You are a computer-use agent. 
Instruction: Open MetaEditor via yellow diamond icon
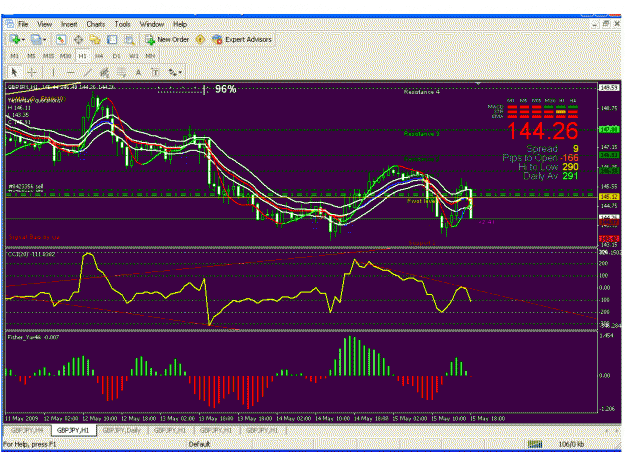click(200, 39)
